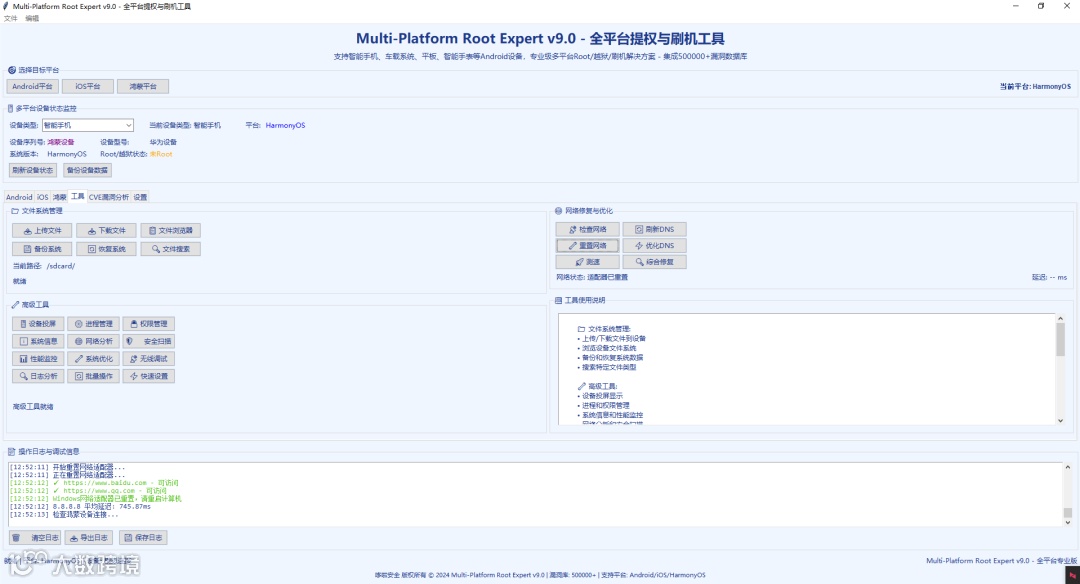
Task: Click the log panel scrollbar thumb
Action: click(1068, 512)
